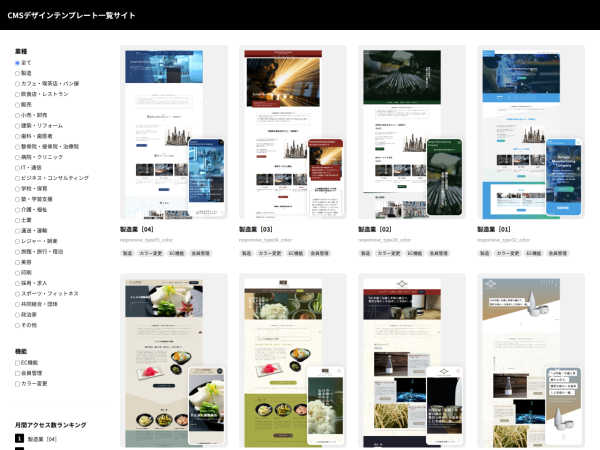This screenshot has height=450, width=600.
Task: Open the カラー変更 tag under 製造業 [04]
Action: (x=151, y=253)
